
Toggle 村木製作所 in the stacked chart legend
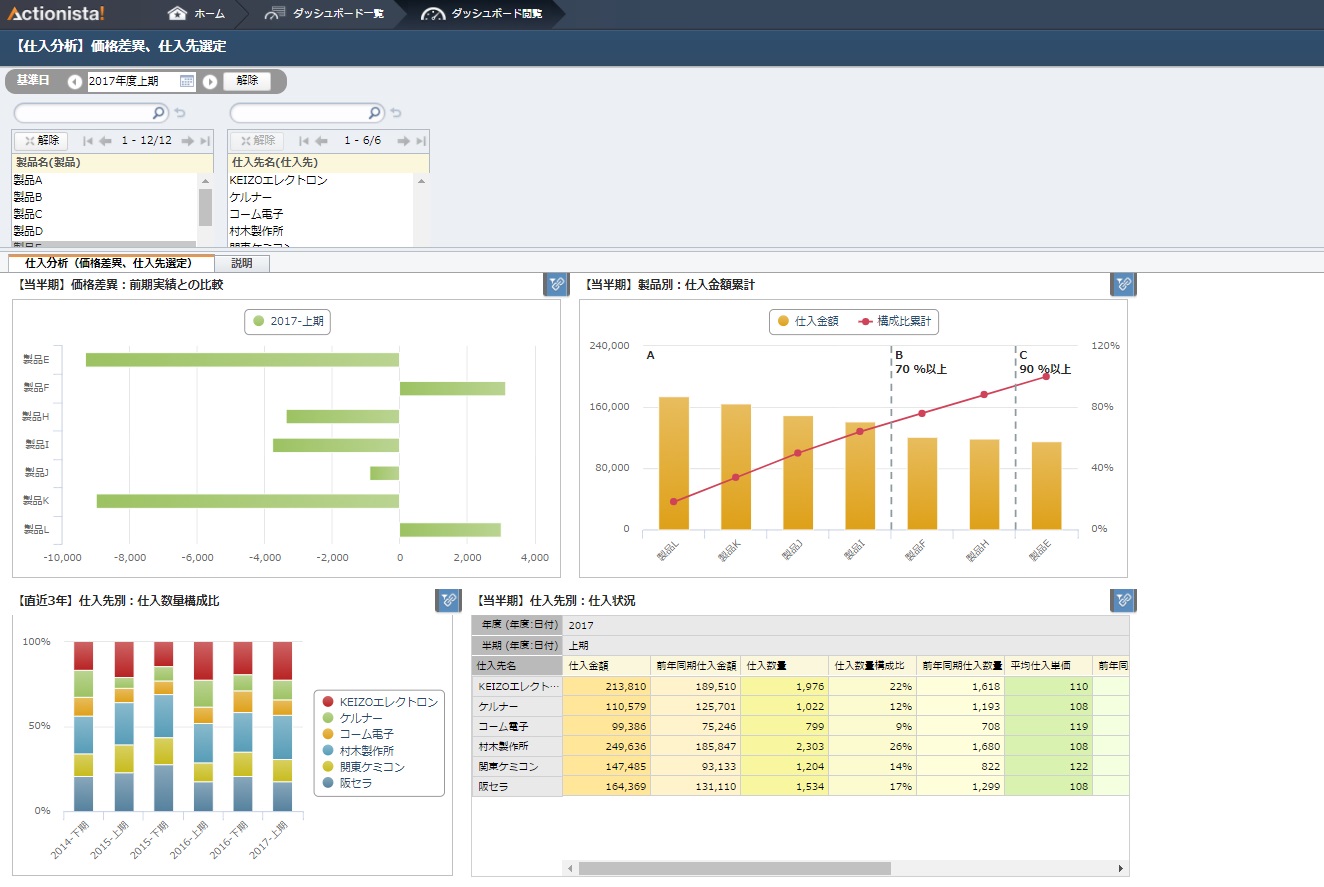coord(358,750)
